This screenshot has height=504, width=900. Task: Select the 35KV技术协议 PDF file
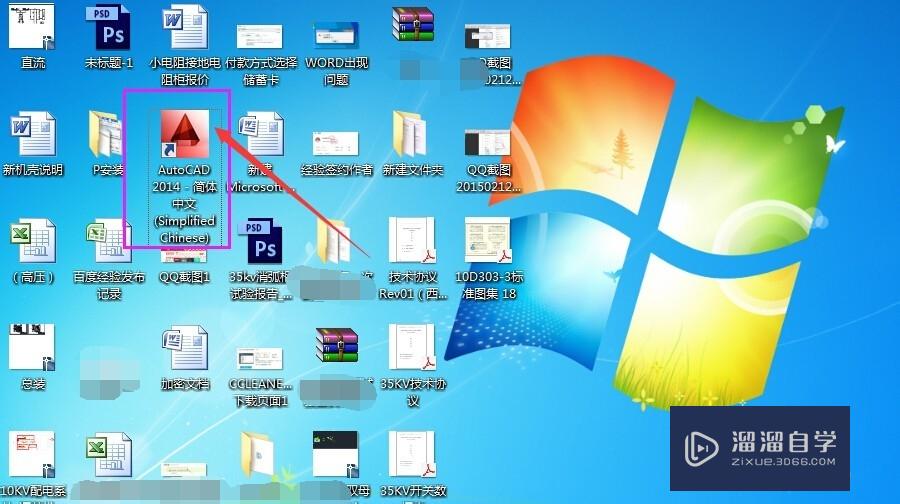[x=412, y=347]
